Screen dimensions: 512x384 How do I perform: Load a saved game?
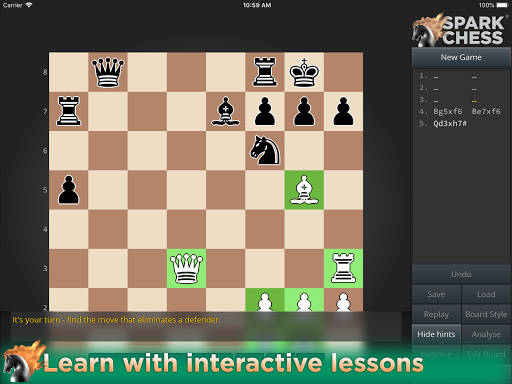(486, 294)
